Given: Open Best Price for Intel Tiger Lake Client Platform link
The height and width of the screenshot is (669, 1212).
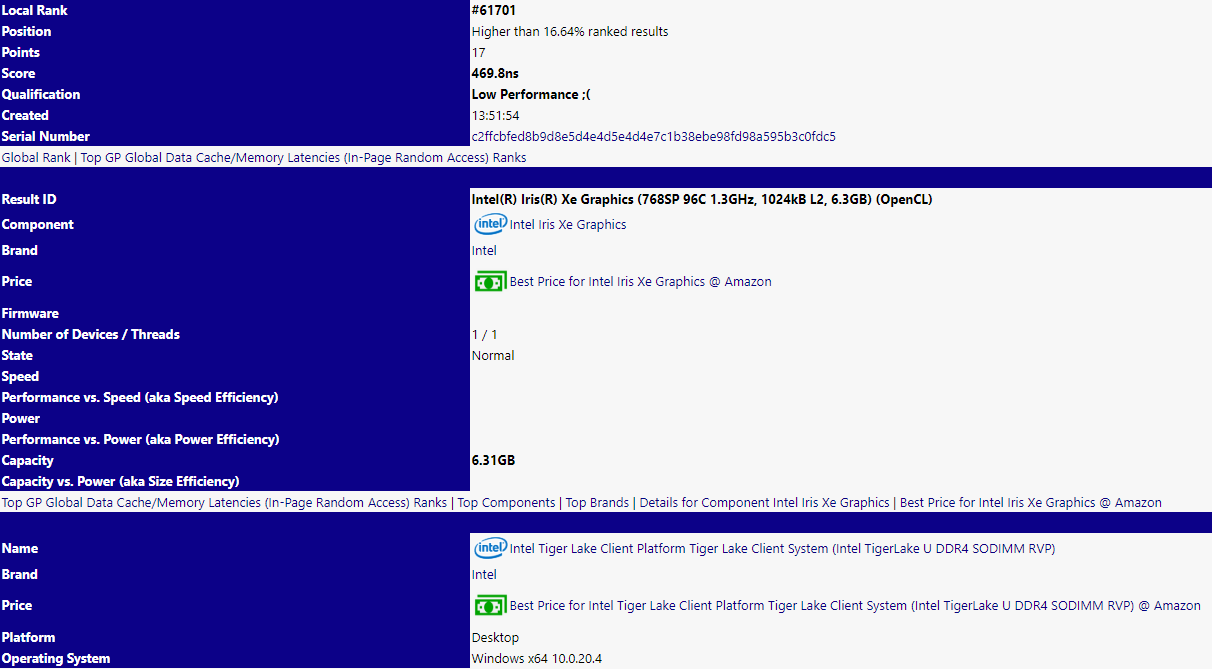Looking at the screenshot, I should [x=855, y=606].
